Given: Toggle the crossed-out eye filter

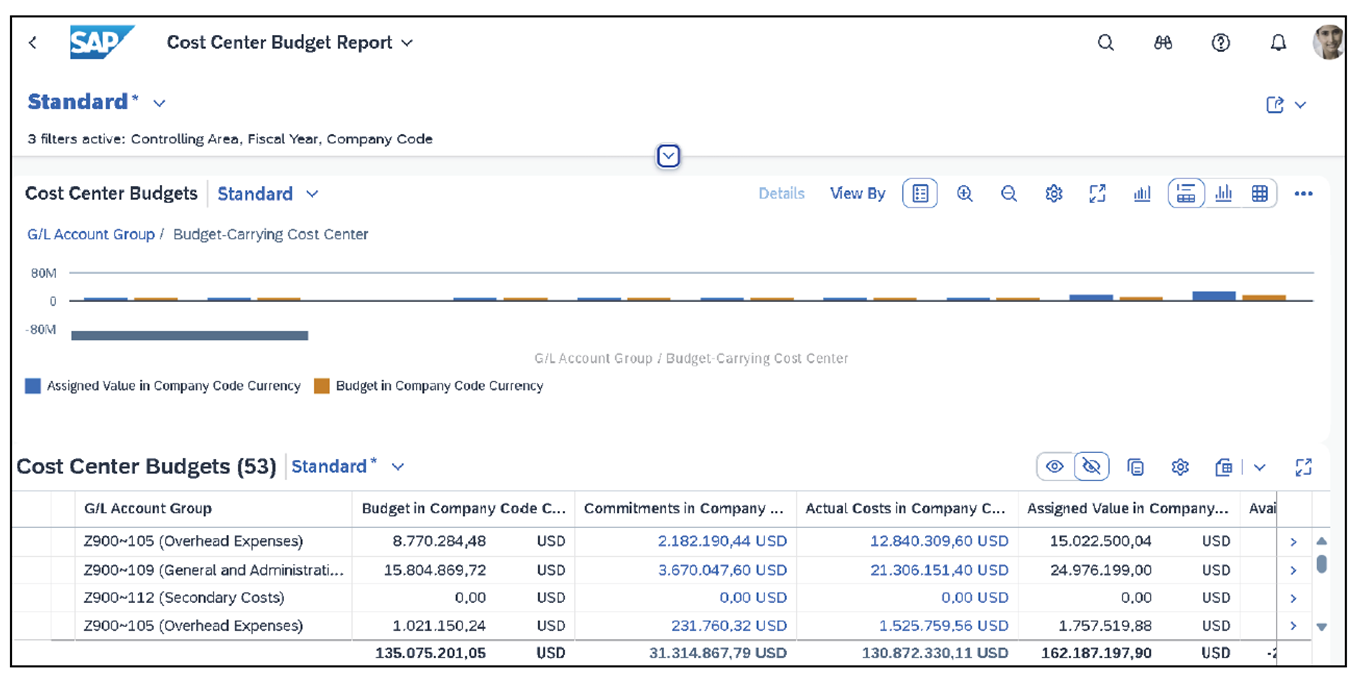Looking at the screenshot, I should 1091,466.
